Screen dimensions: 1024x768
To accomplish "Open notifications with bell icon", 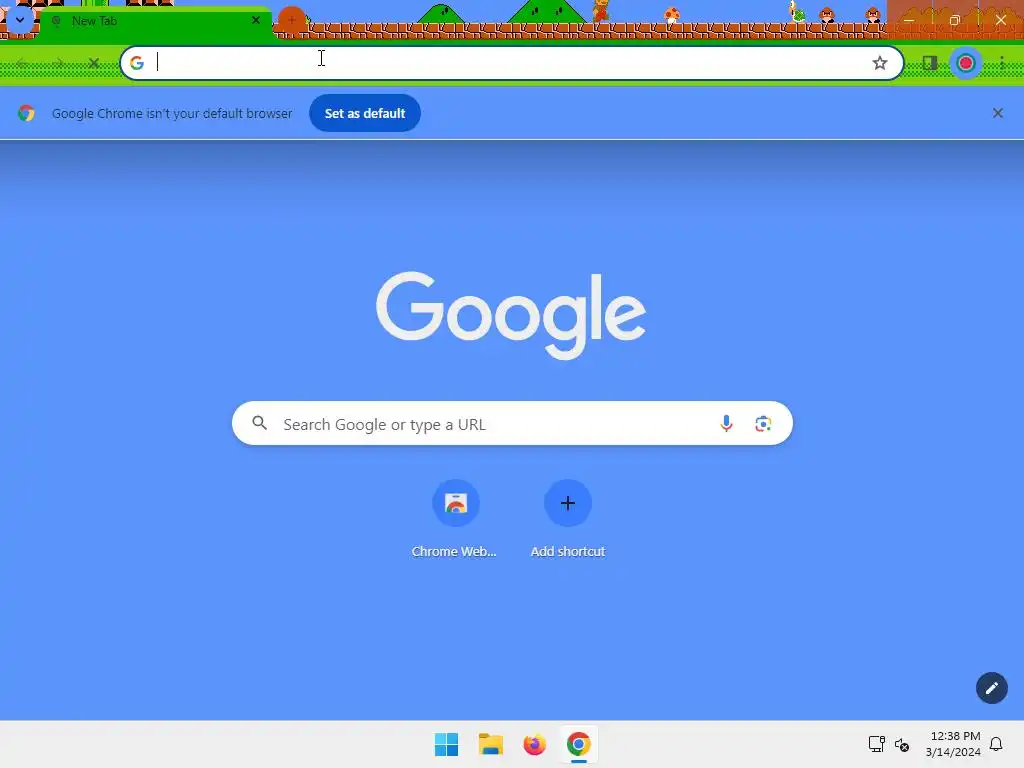I will 996,744.
